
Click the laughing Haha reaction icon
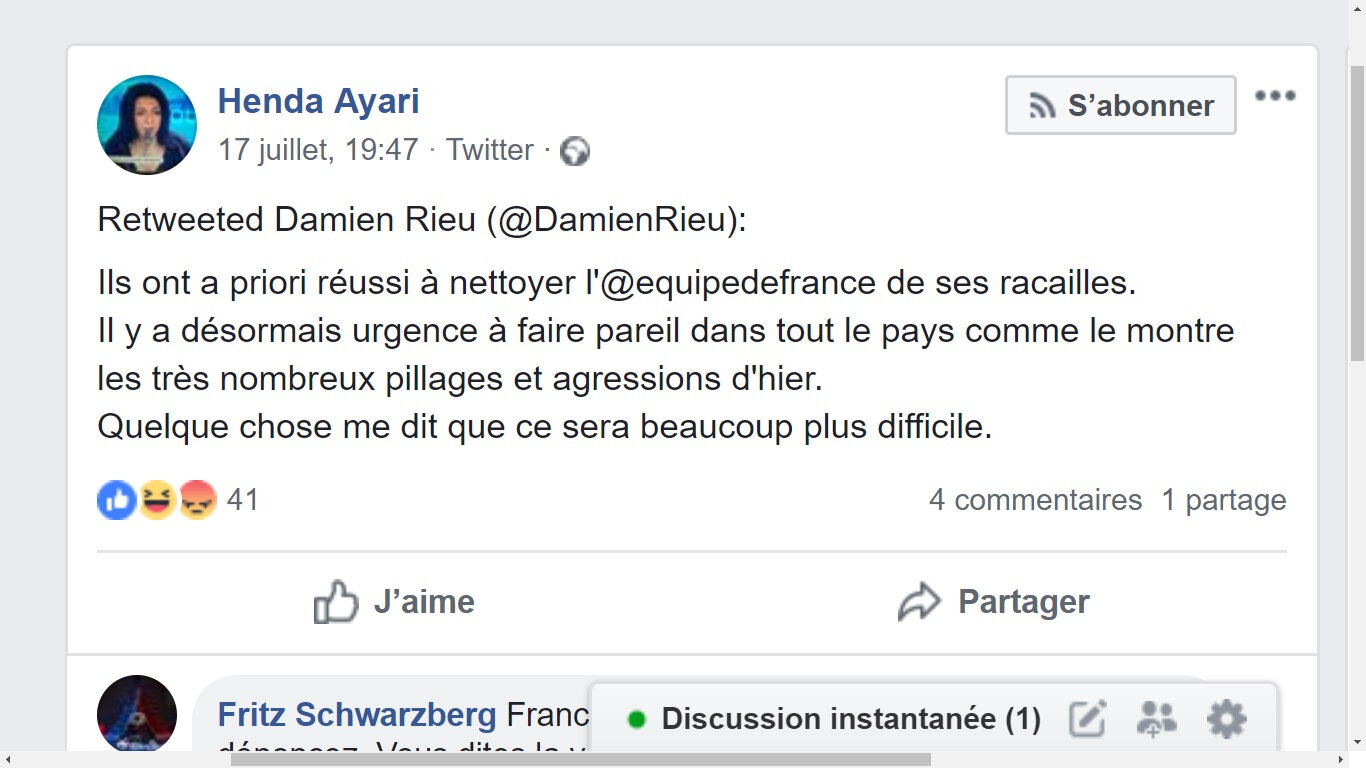click(157, 500)
